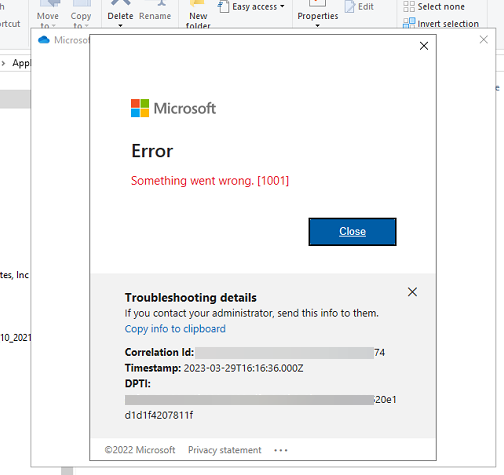Click the Timestamp value 2023-03-29T16:16:36.000Z
This screenshot has width=504, height=475.
[x=244, y=368]
